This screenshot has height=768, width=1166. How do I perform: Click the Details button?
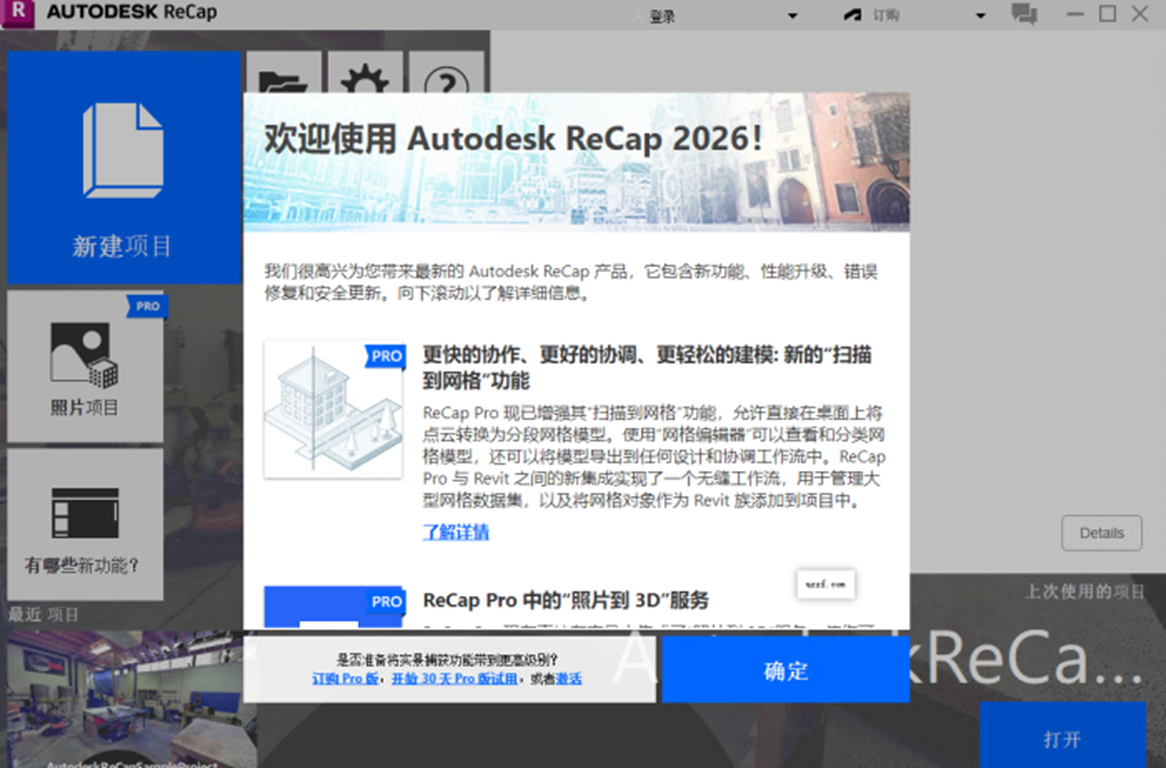click(x=1101, y=533)
